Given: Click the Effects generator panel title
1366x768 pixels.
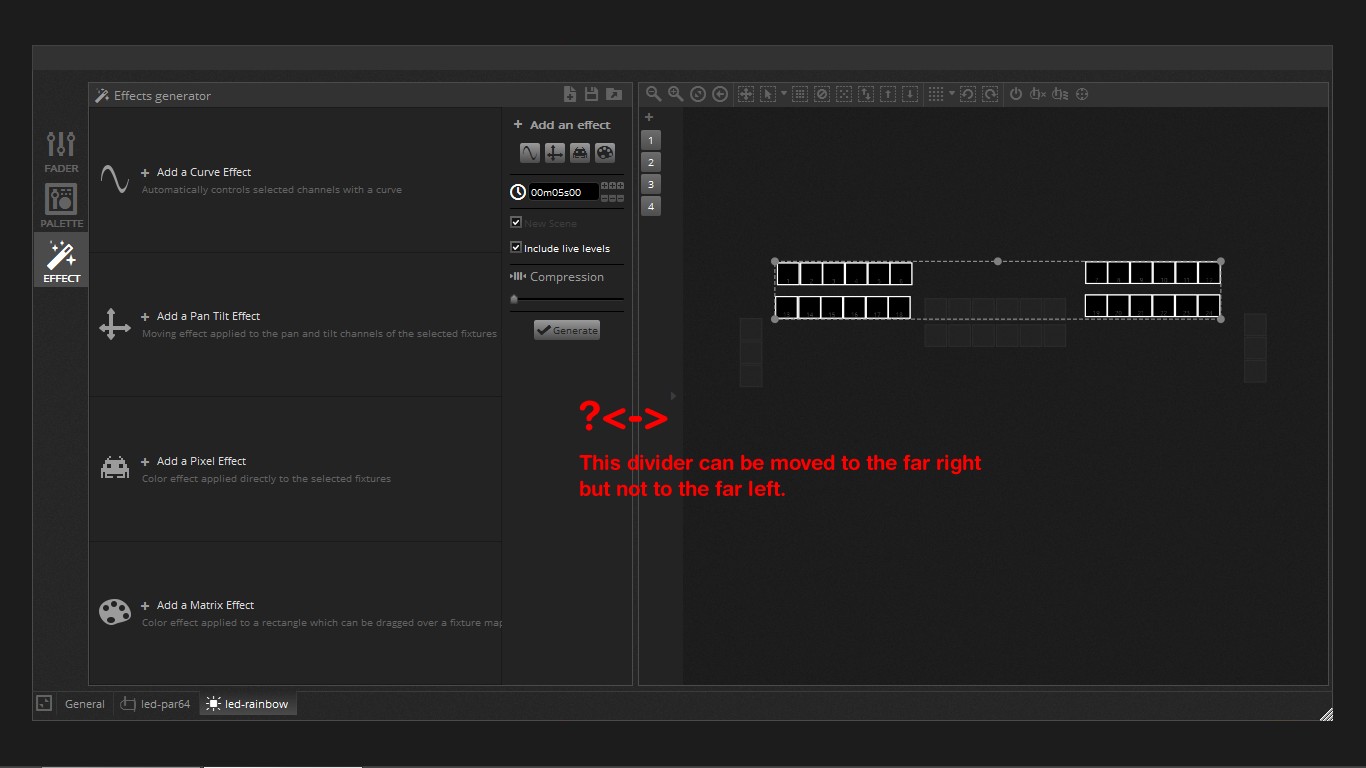Looking at the screenshot, I should coord(162,96).
